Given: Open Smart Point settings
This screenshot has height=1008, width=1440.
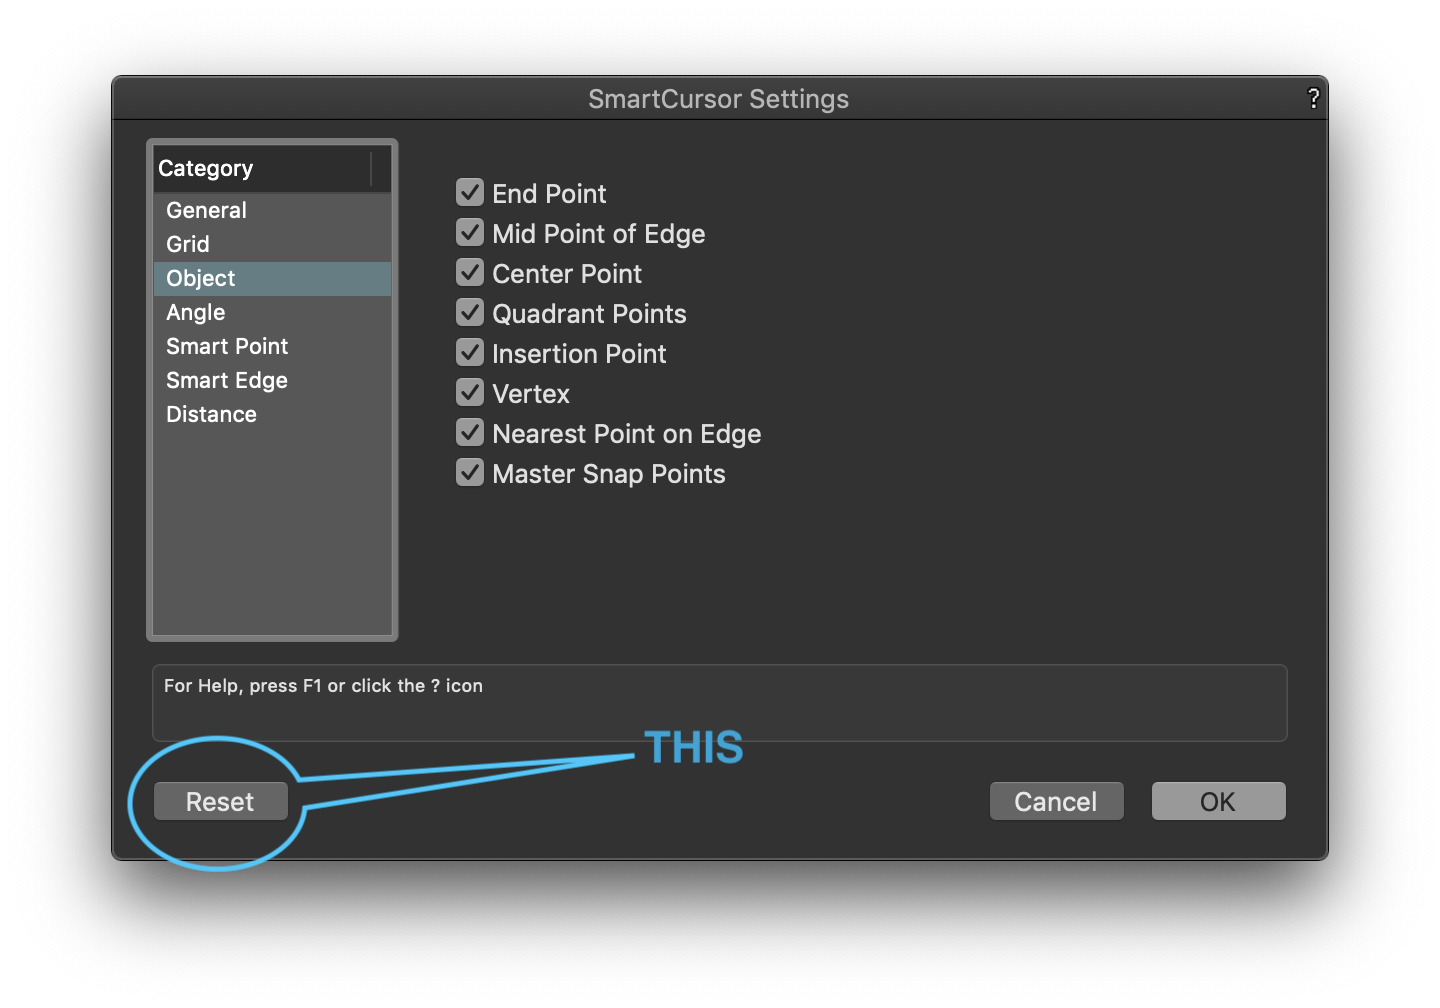Looking at the screenshot, I should [227, 346].
